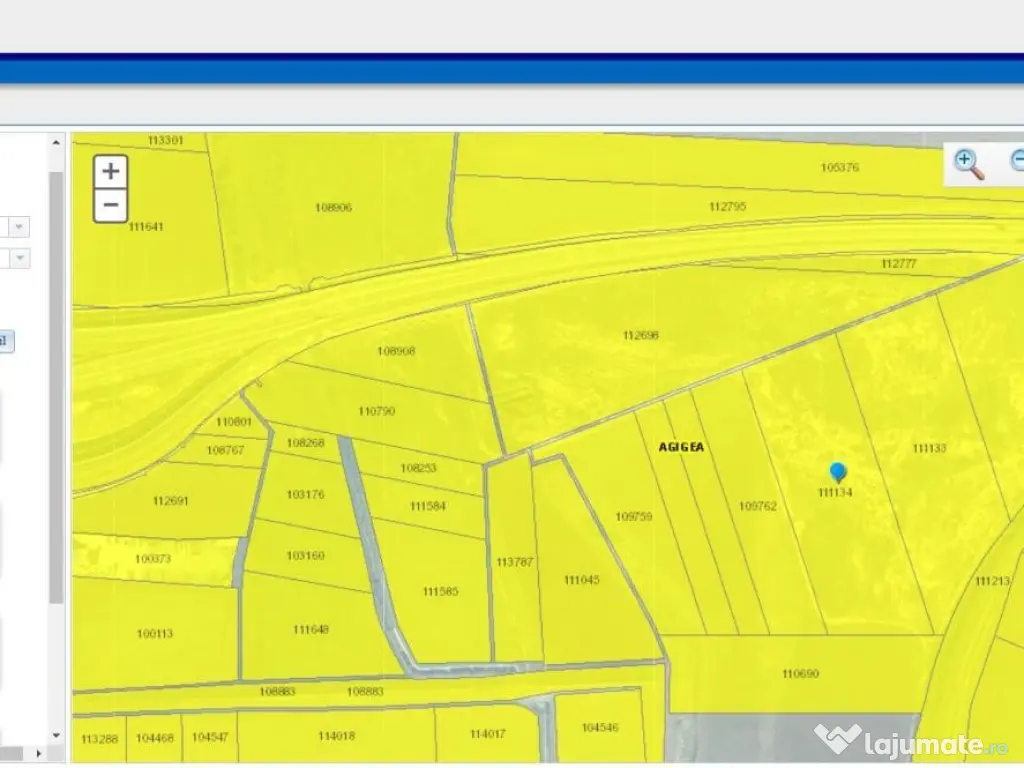Select parcel 112795 on the map

click(727, 206)
